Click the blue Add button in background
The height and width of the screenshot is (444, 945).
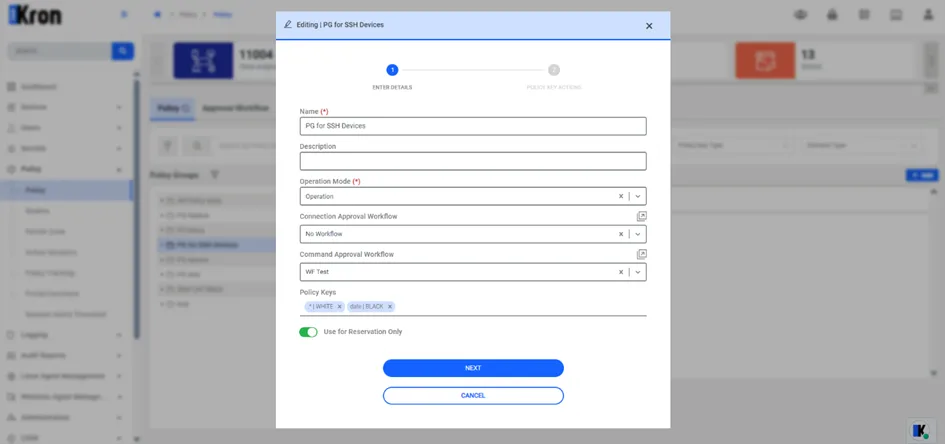(922, 175)
